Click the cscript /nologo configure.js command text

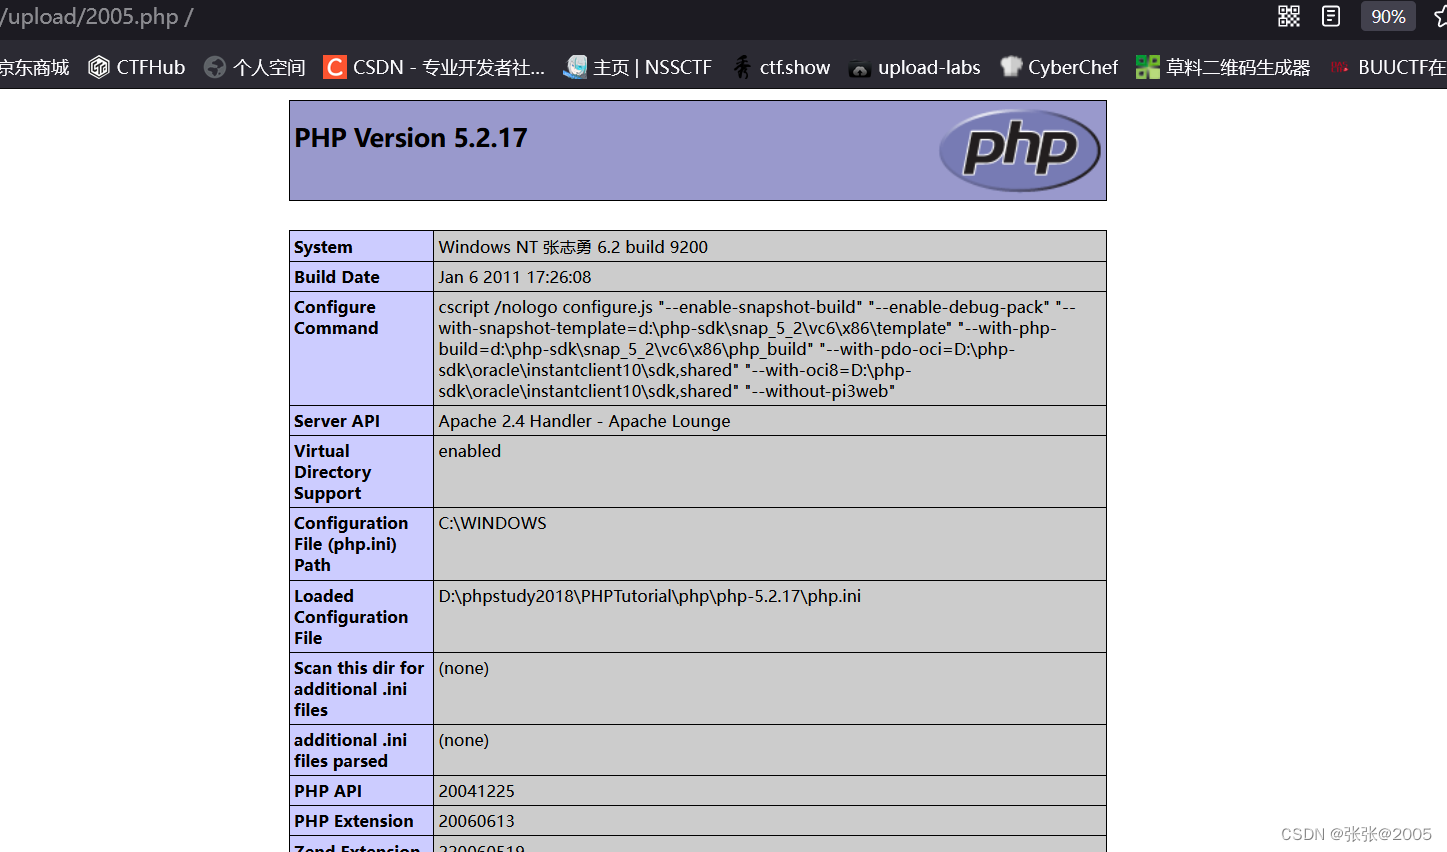click(x=757, y=349)
